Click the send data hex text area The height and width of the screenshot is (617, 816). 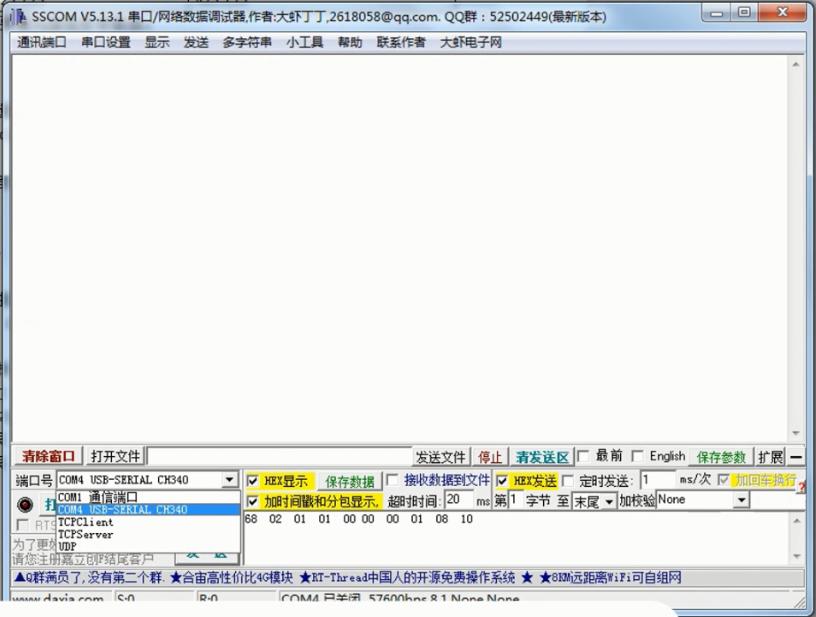pyautogui.click(x=515, y=538)
